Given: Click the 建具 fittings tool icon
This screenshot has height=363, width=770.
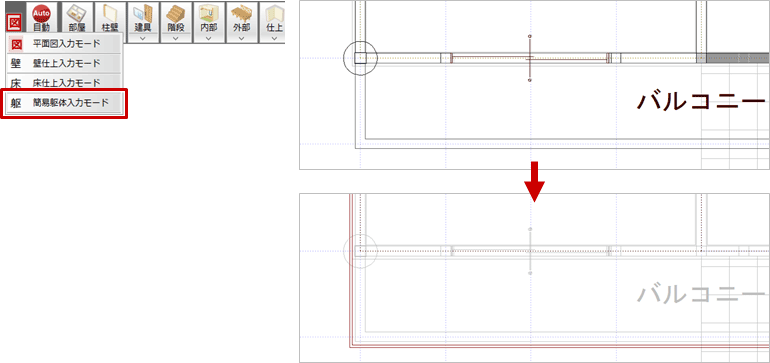Looking at the screenshot, I should [142, 17].
